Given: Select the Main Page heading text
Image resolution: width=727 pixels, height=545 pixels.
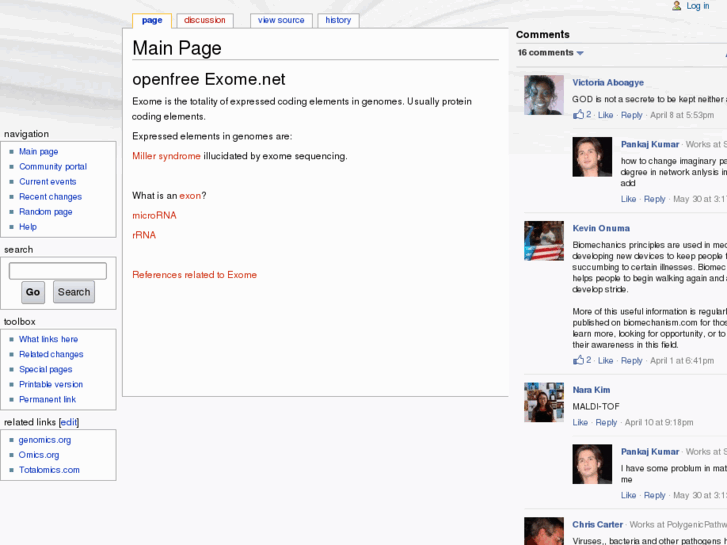Looking at the screenshot, I should [177, 48].
